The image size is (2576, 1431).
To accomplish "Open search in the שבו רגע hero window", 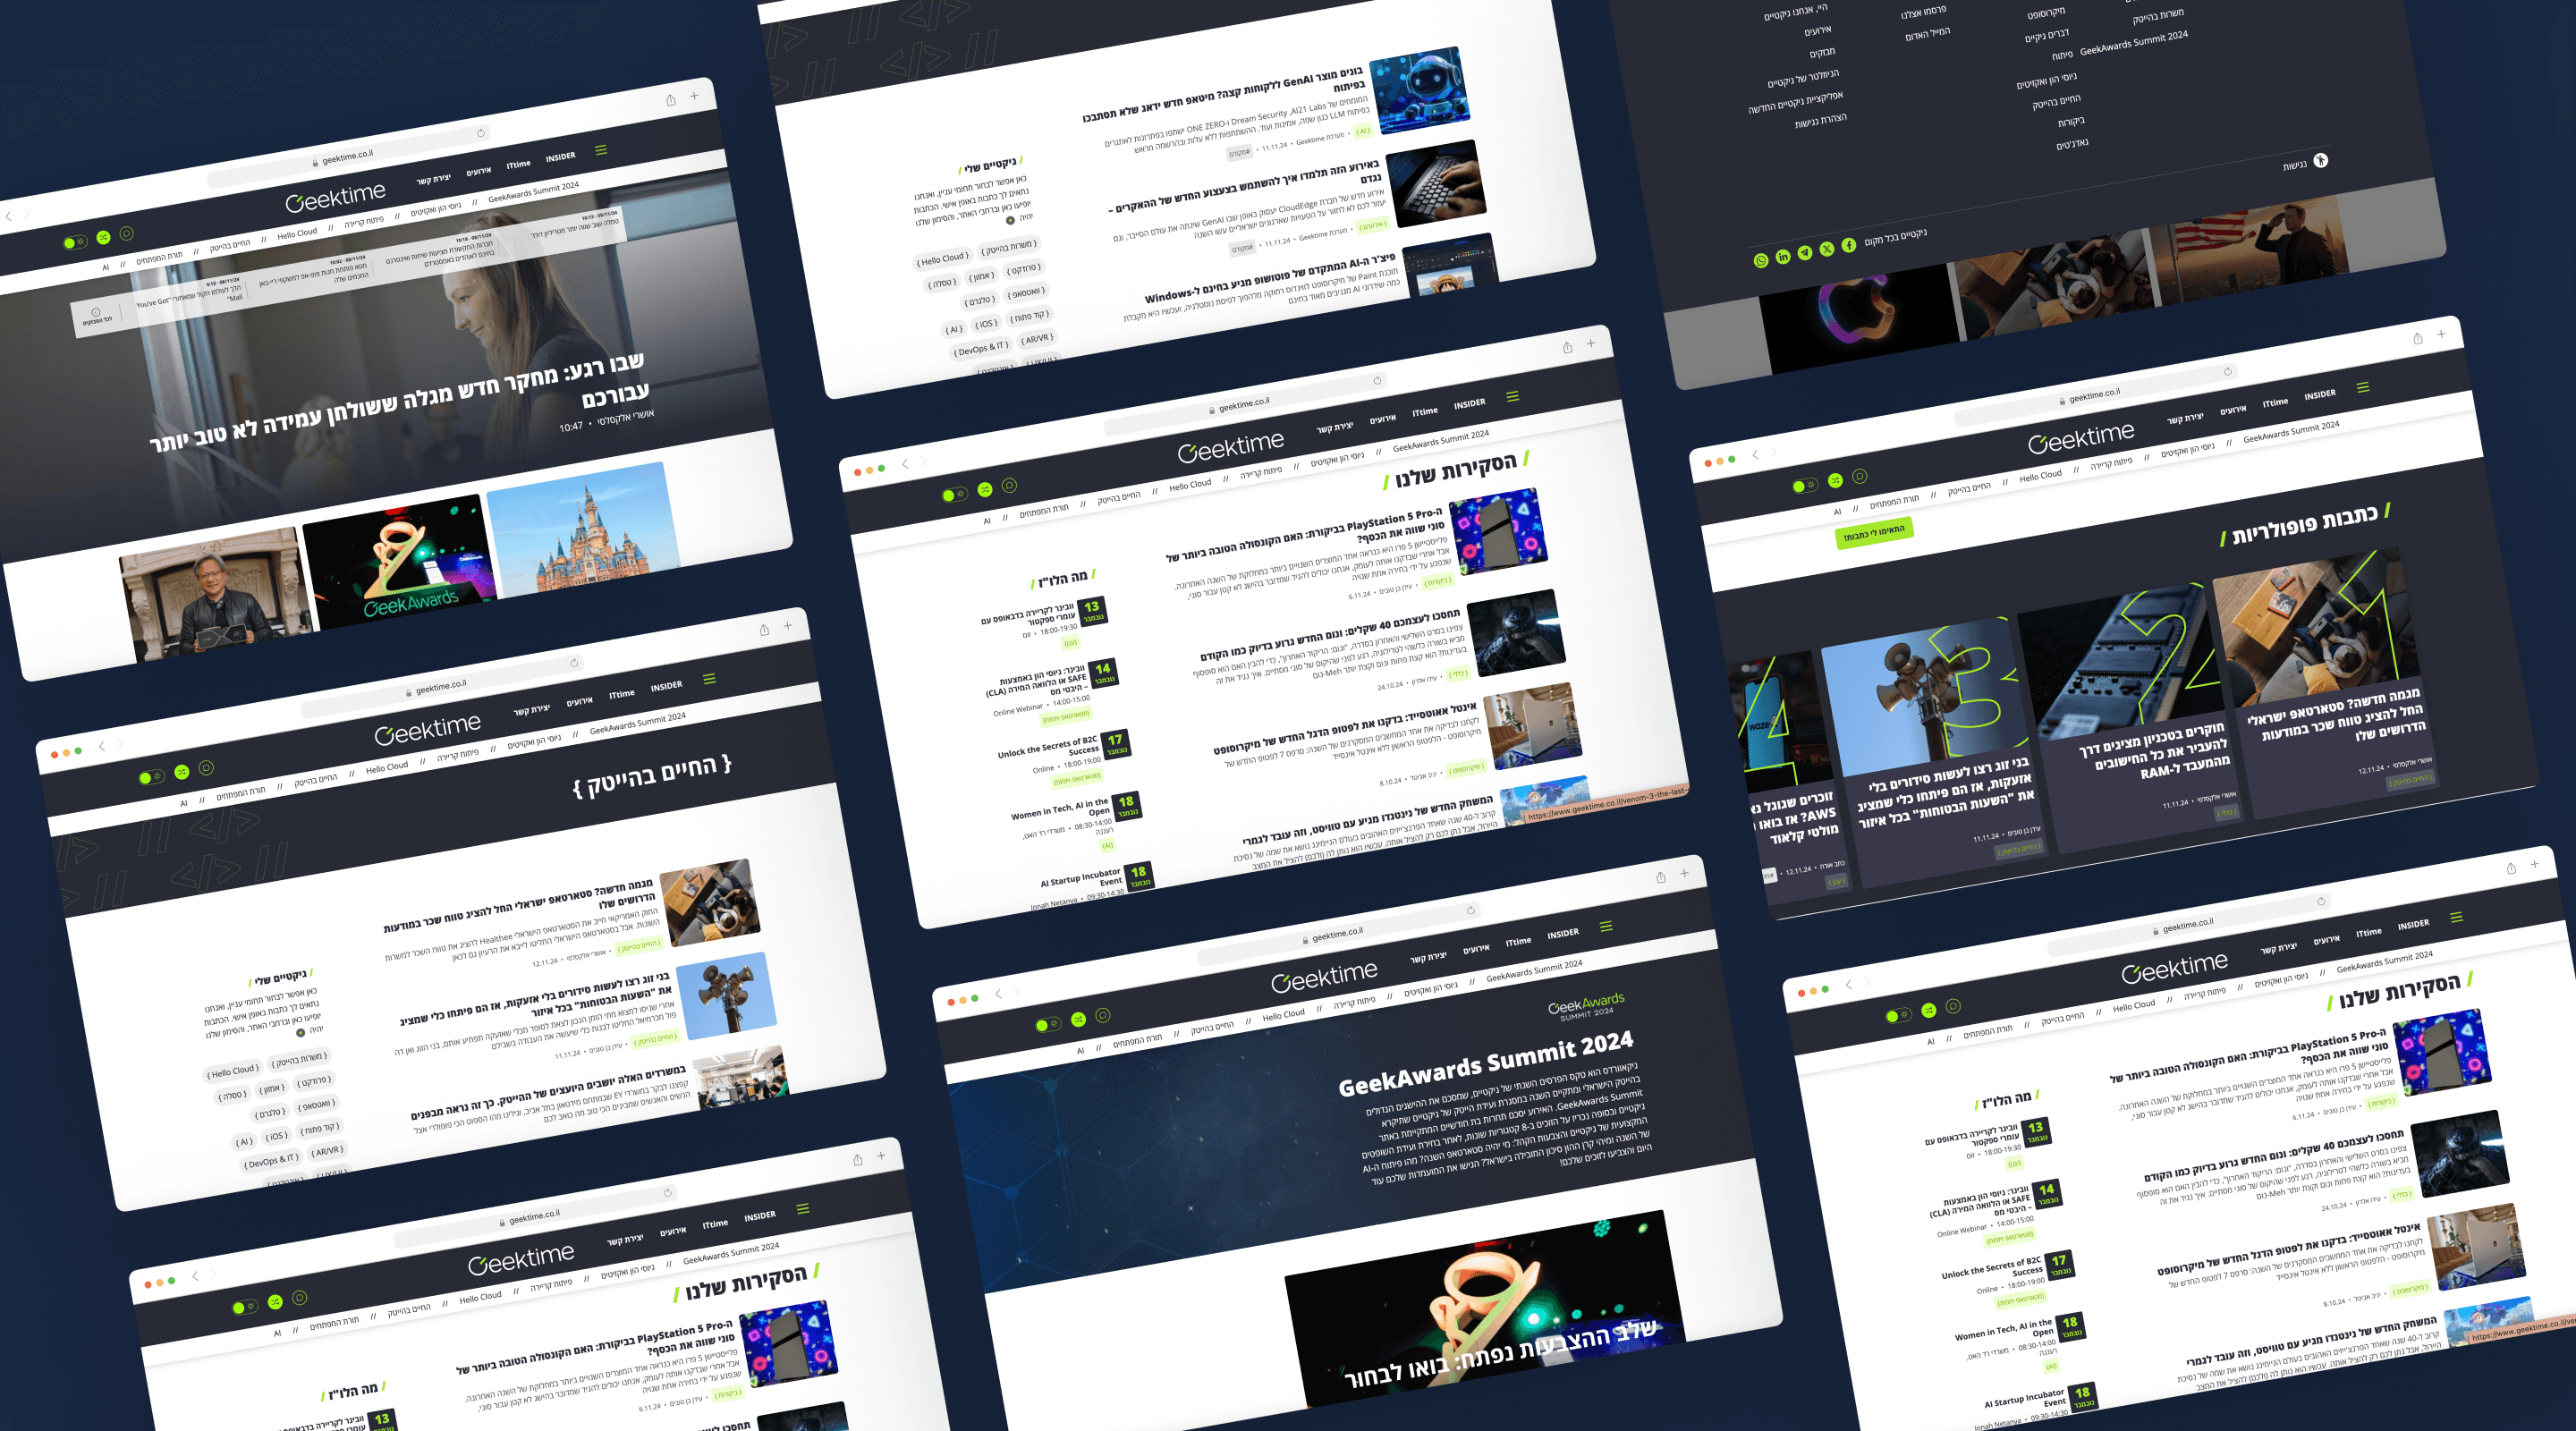I will pyautogui.click(x=126, y=233).
